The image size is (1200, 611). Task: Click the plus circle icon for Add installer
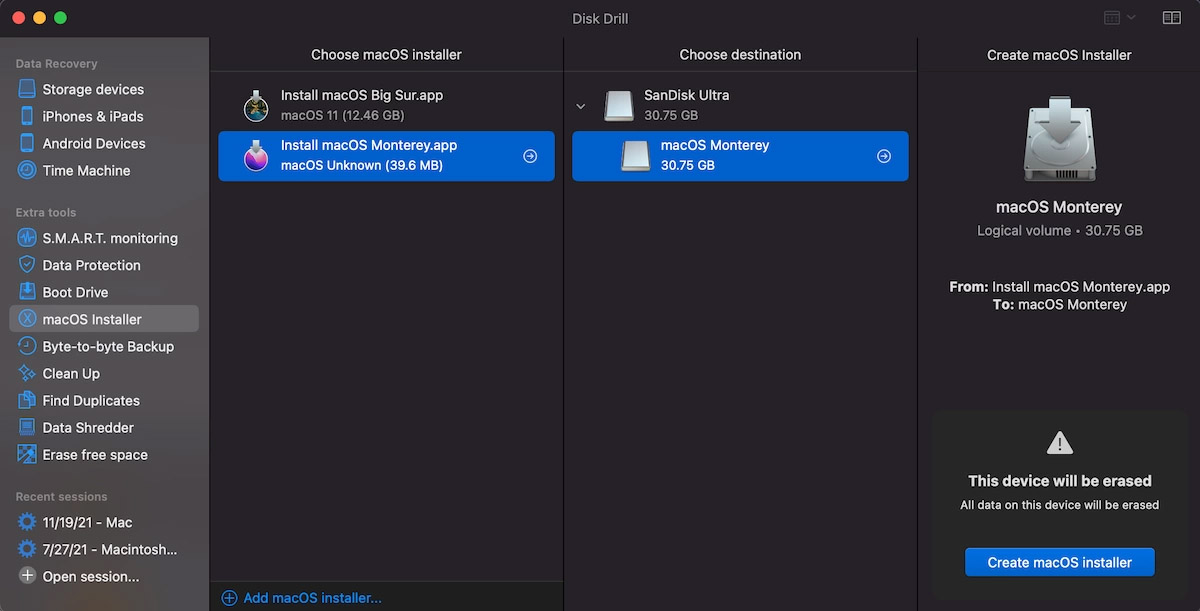coord(229,598)
